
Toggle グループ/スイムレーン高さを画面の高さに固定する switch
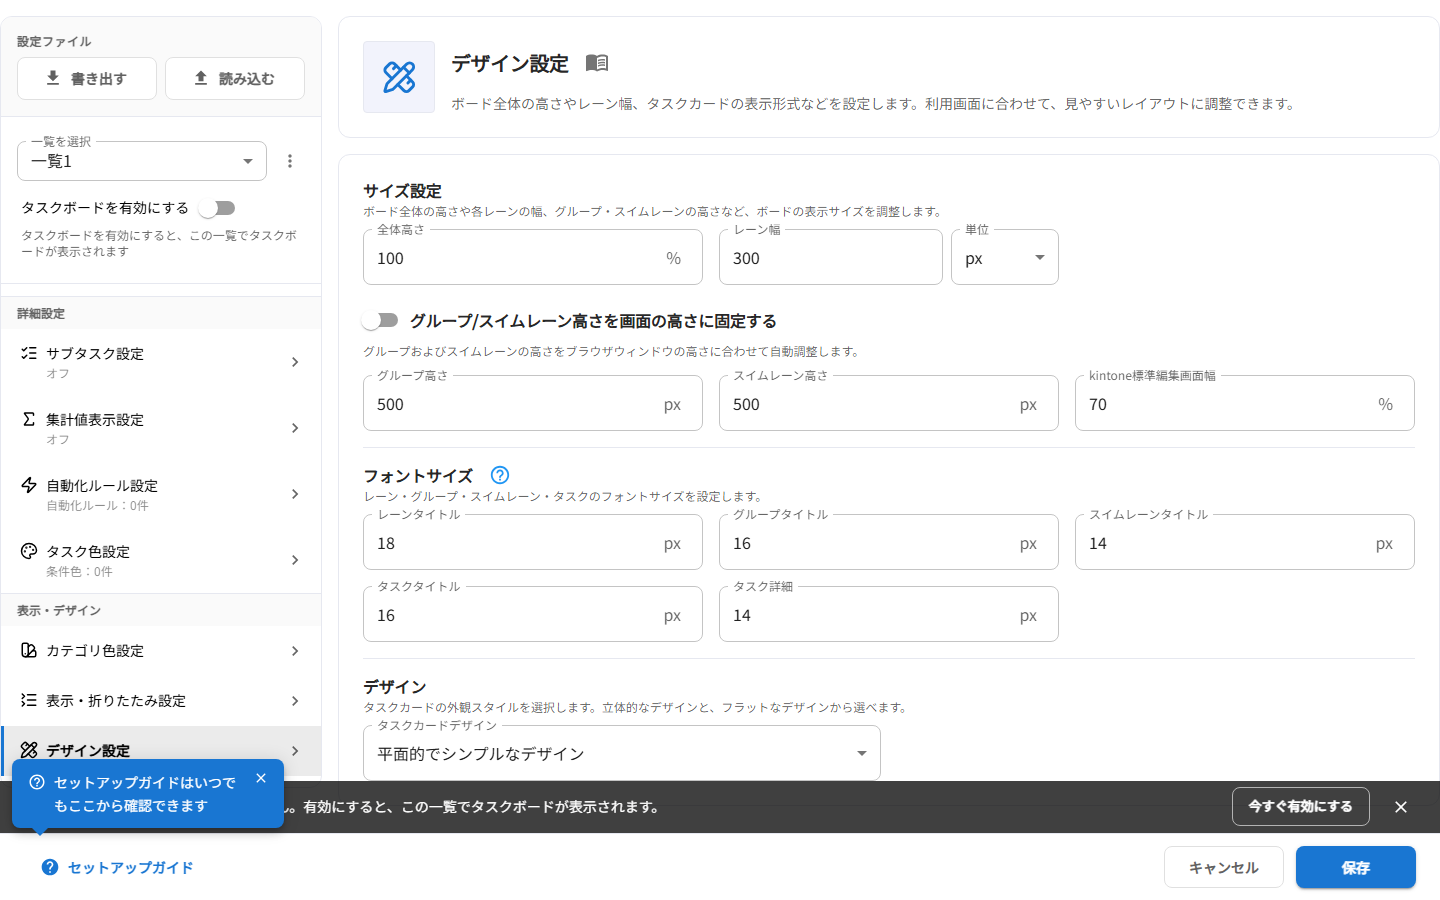point(380,320)
